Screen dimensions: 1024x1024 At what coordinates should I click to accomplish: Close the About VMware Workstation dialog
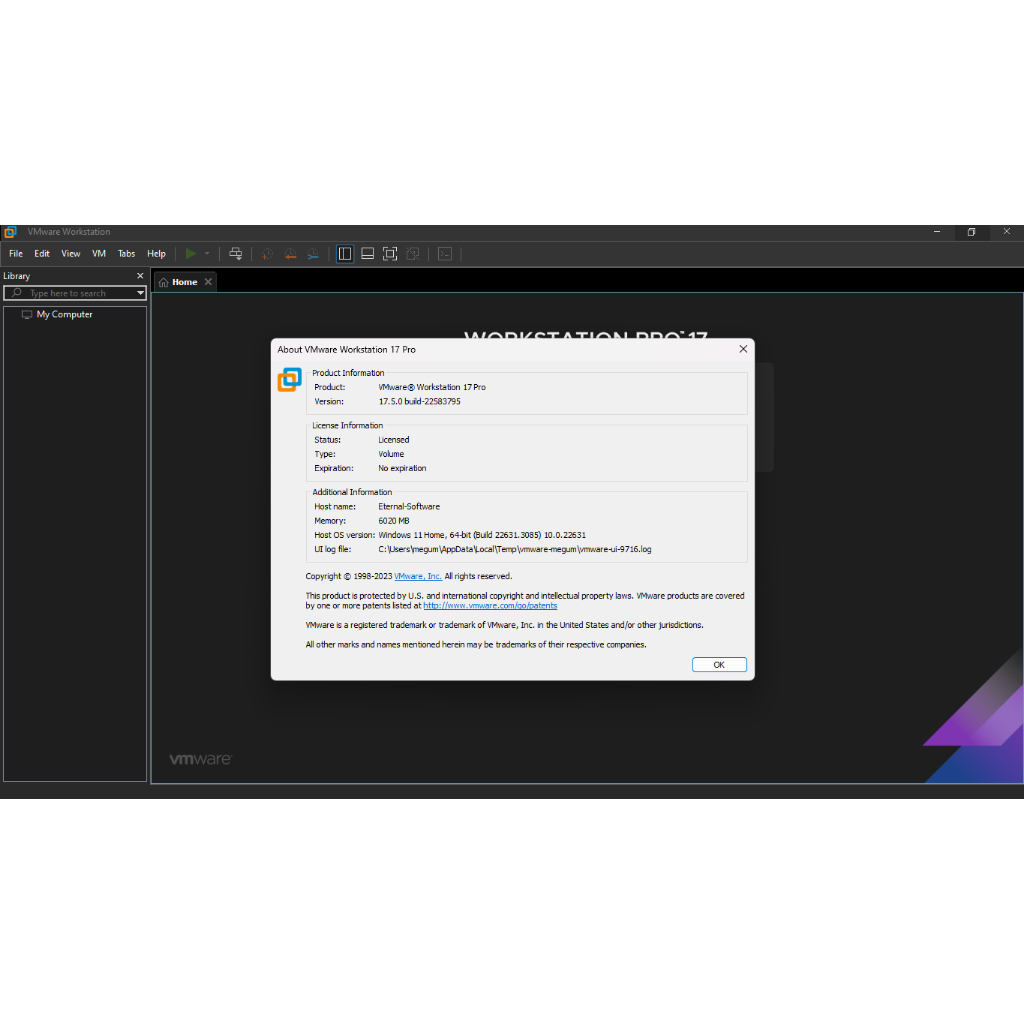pos(743,349)
